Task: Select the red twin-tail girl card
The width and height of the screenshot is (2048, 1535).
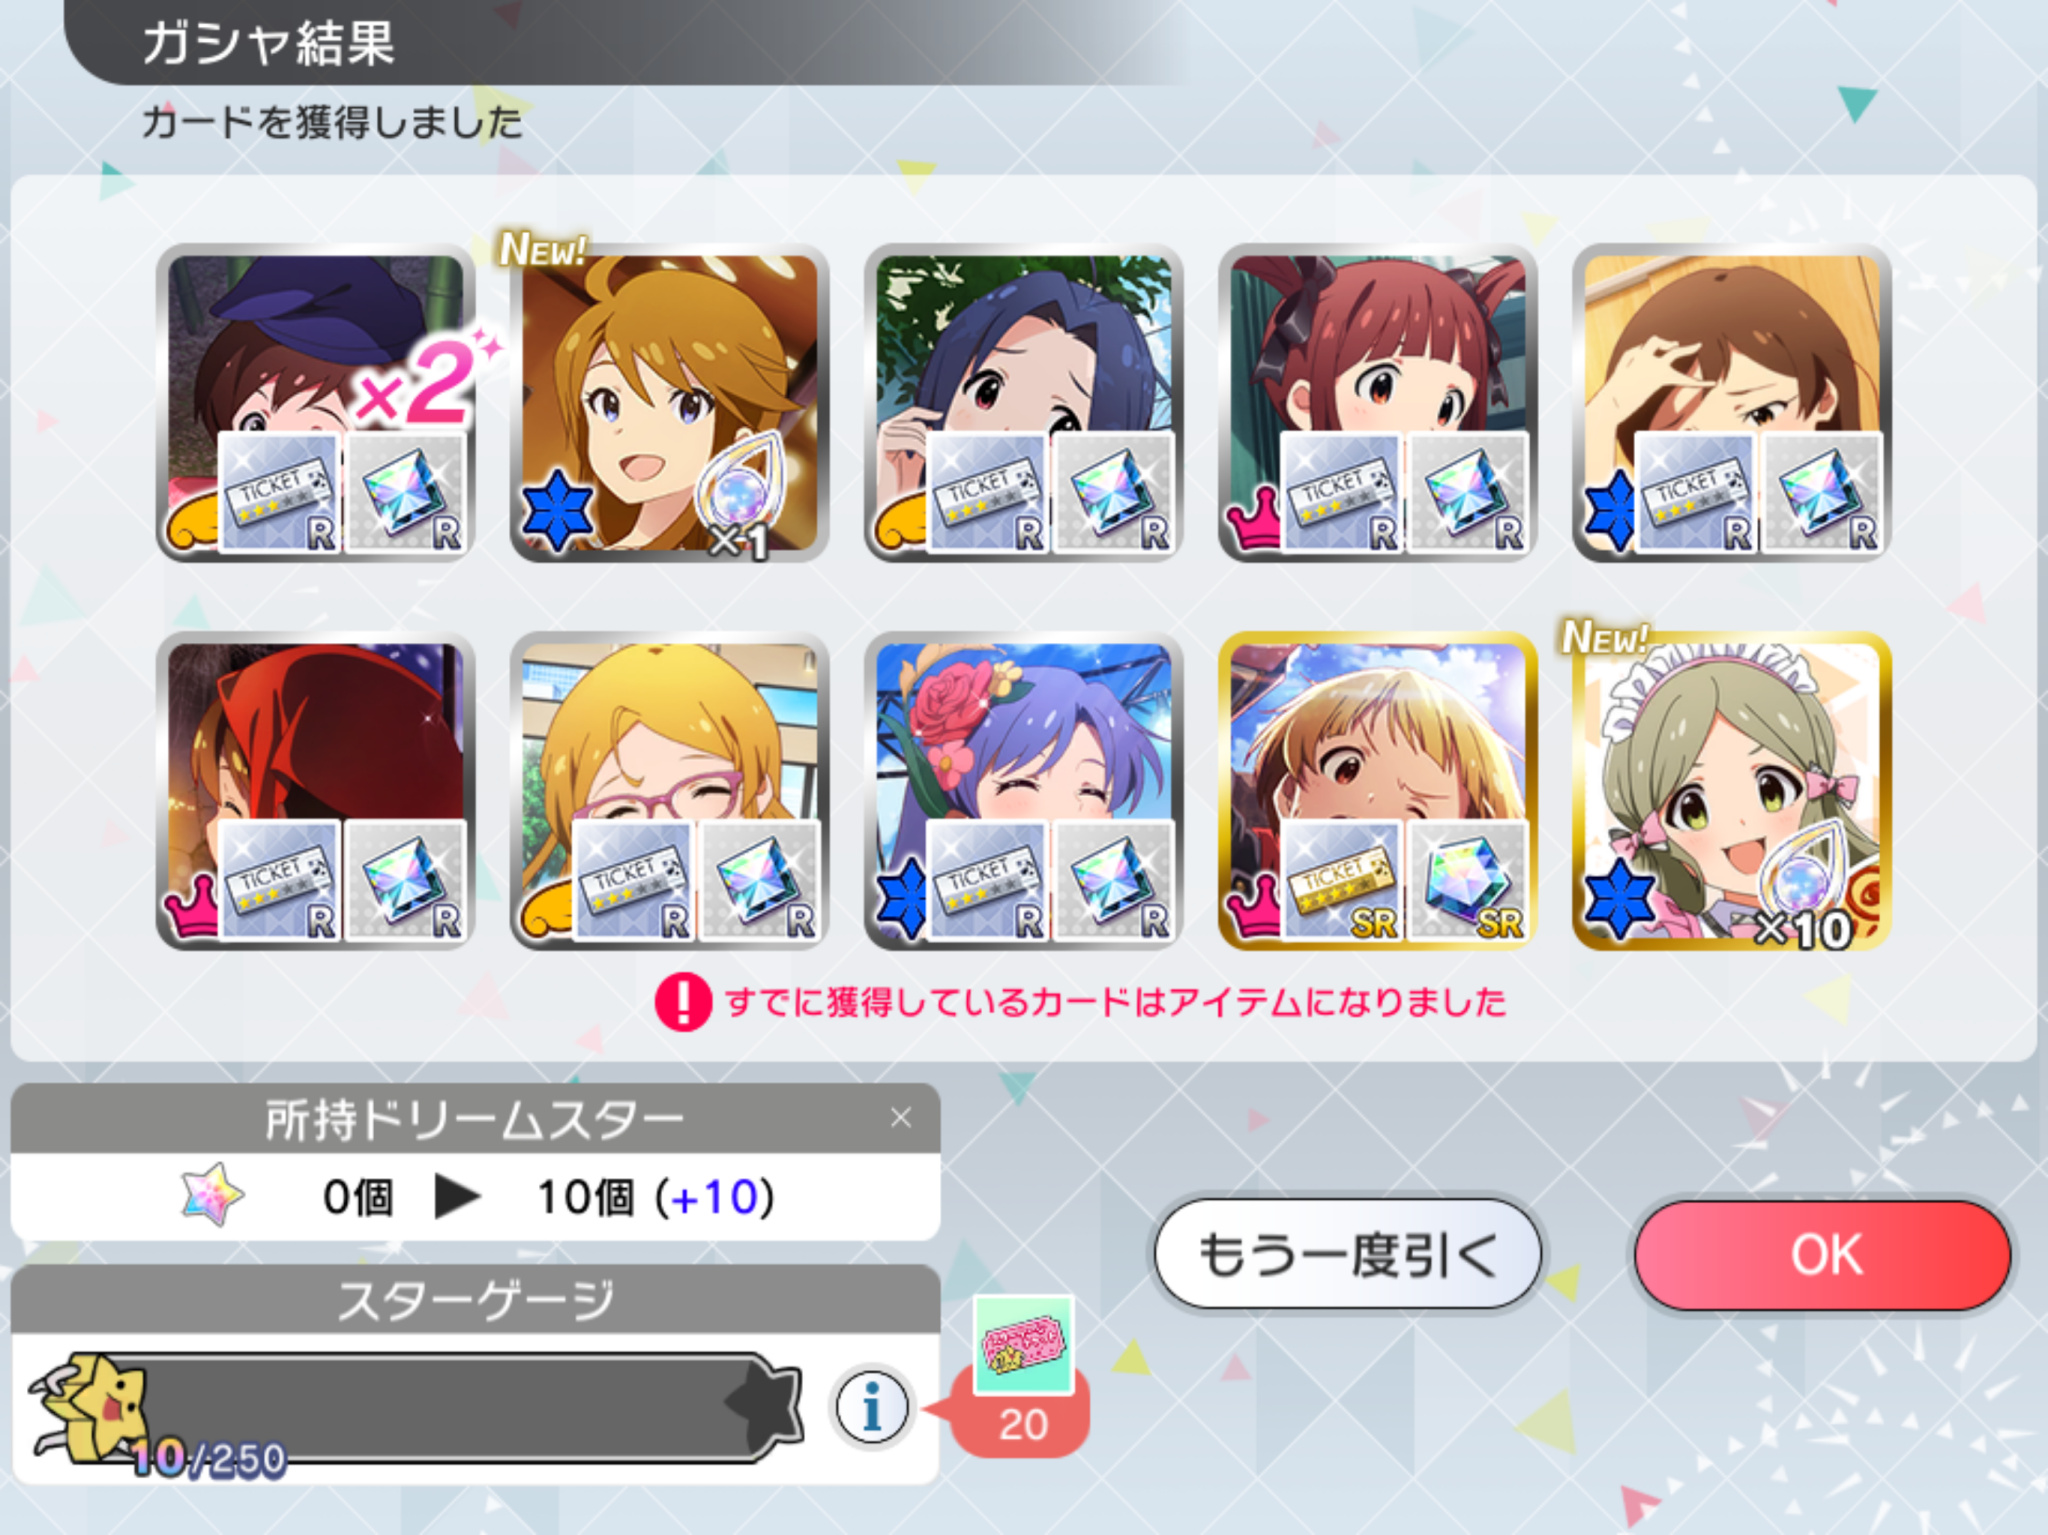Action: 1377,403
